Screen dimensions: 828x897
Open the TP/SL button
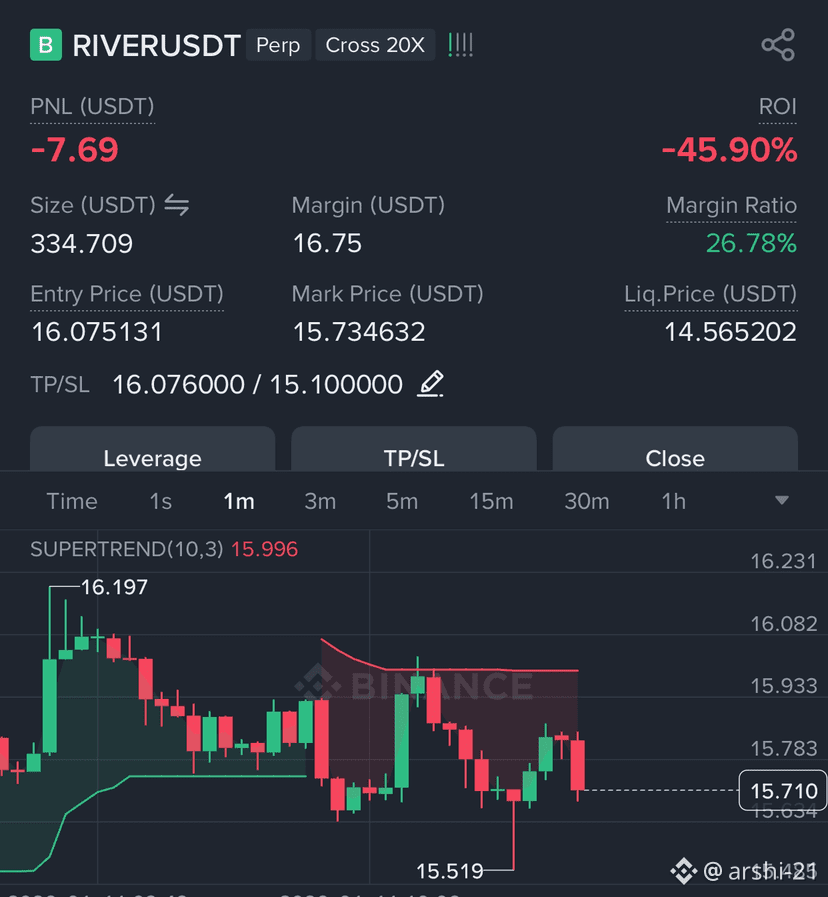coord(414,449)
